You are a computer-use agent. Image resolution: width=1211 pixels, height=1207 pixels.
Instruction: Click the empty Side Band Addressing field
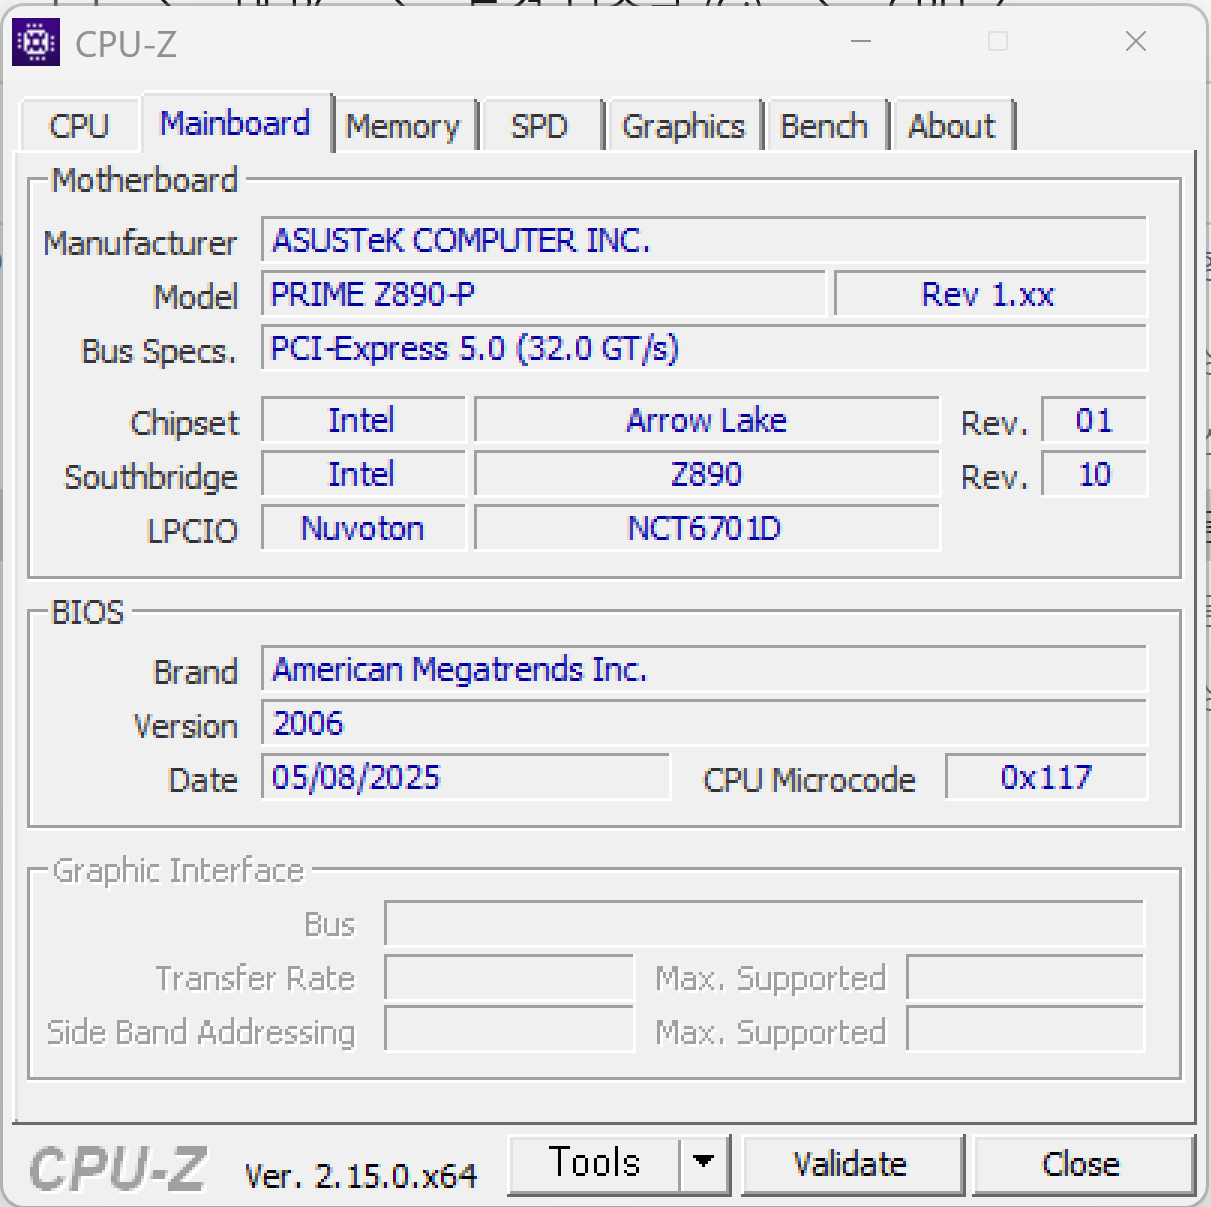[x=509, y=1030]
